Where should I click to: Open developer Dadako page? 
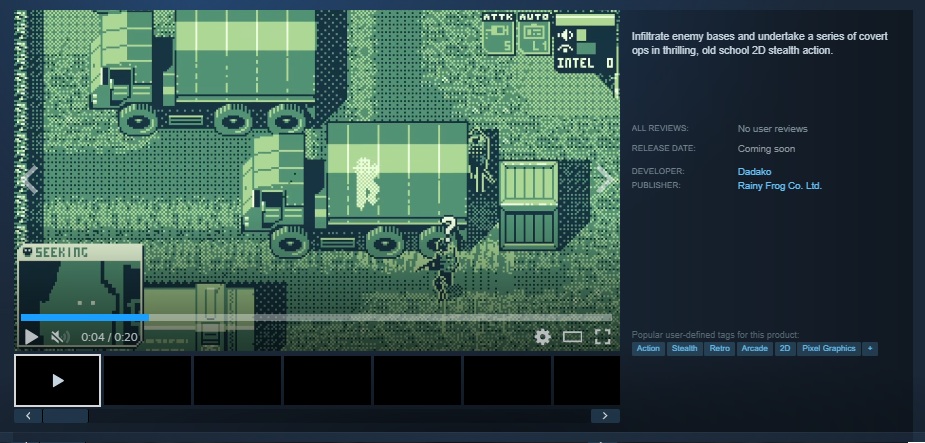coord(754,172)
